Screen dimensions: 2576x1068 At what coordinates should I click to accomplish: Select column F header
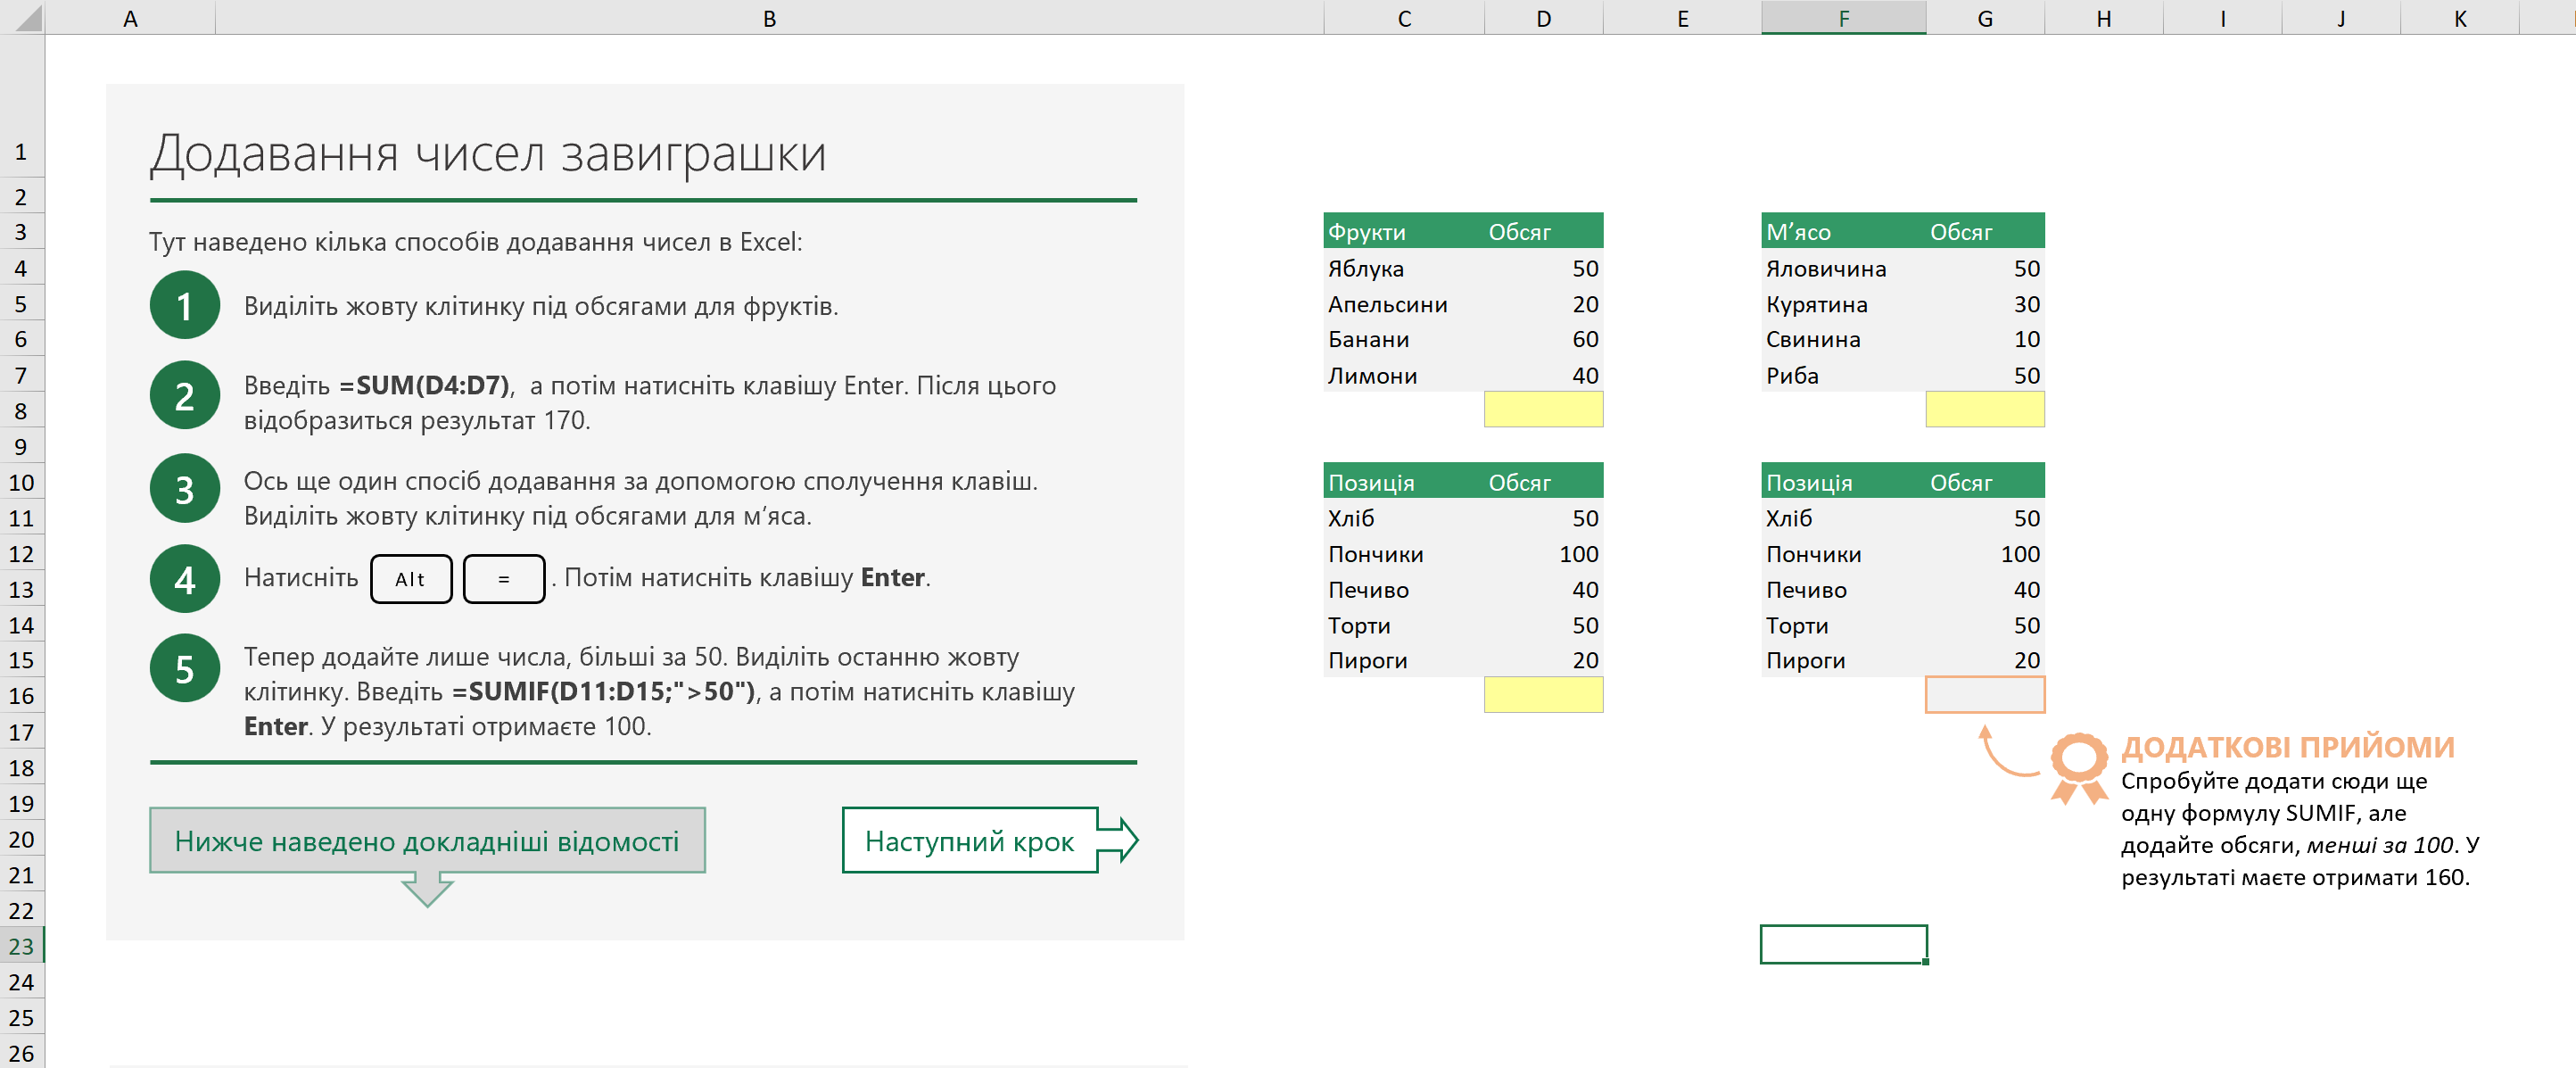click(x=1843, y=18)
